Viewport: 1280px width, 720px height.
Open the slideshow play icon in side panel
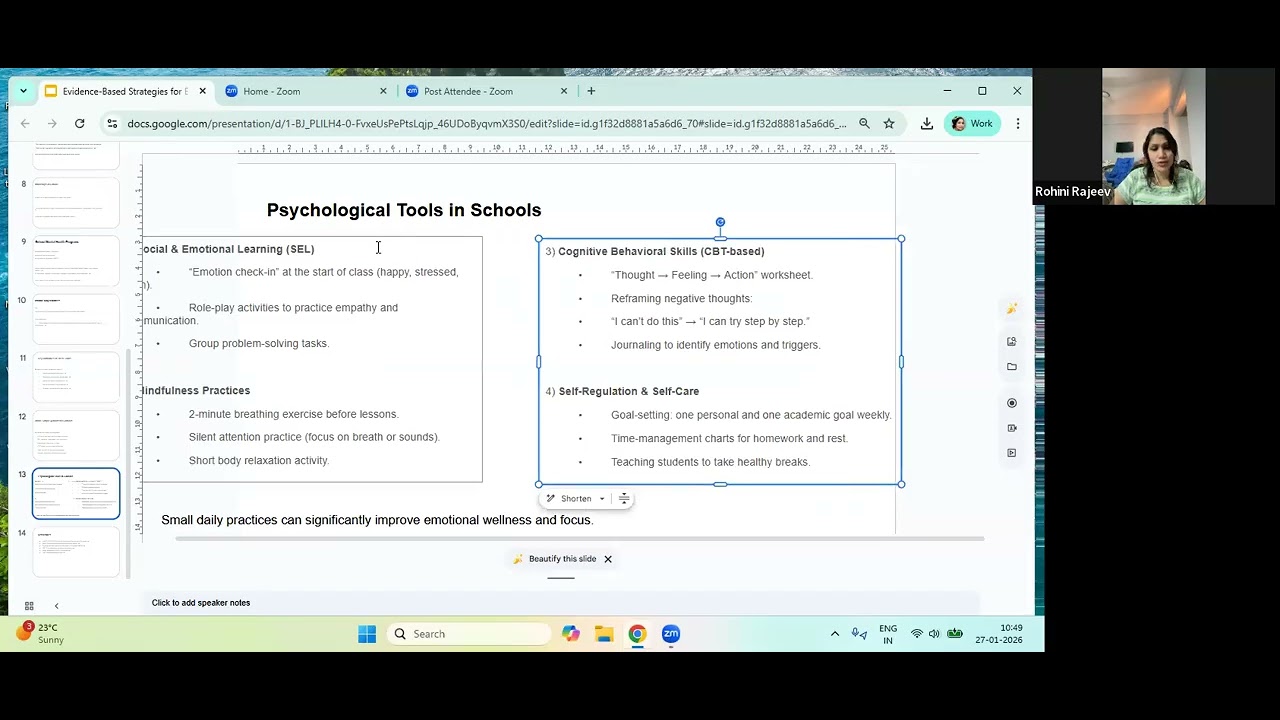(x=1012, y=453)
